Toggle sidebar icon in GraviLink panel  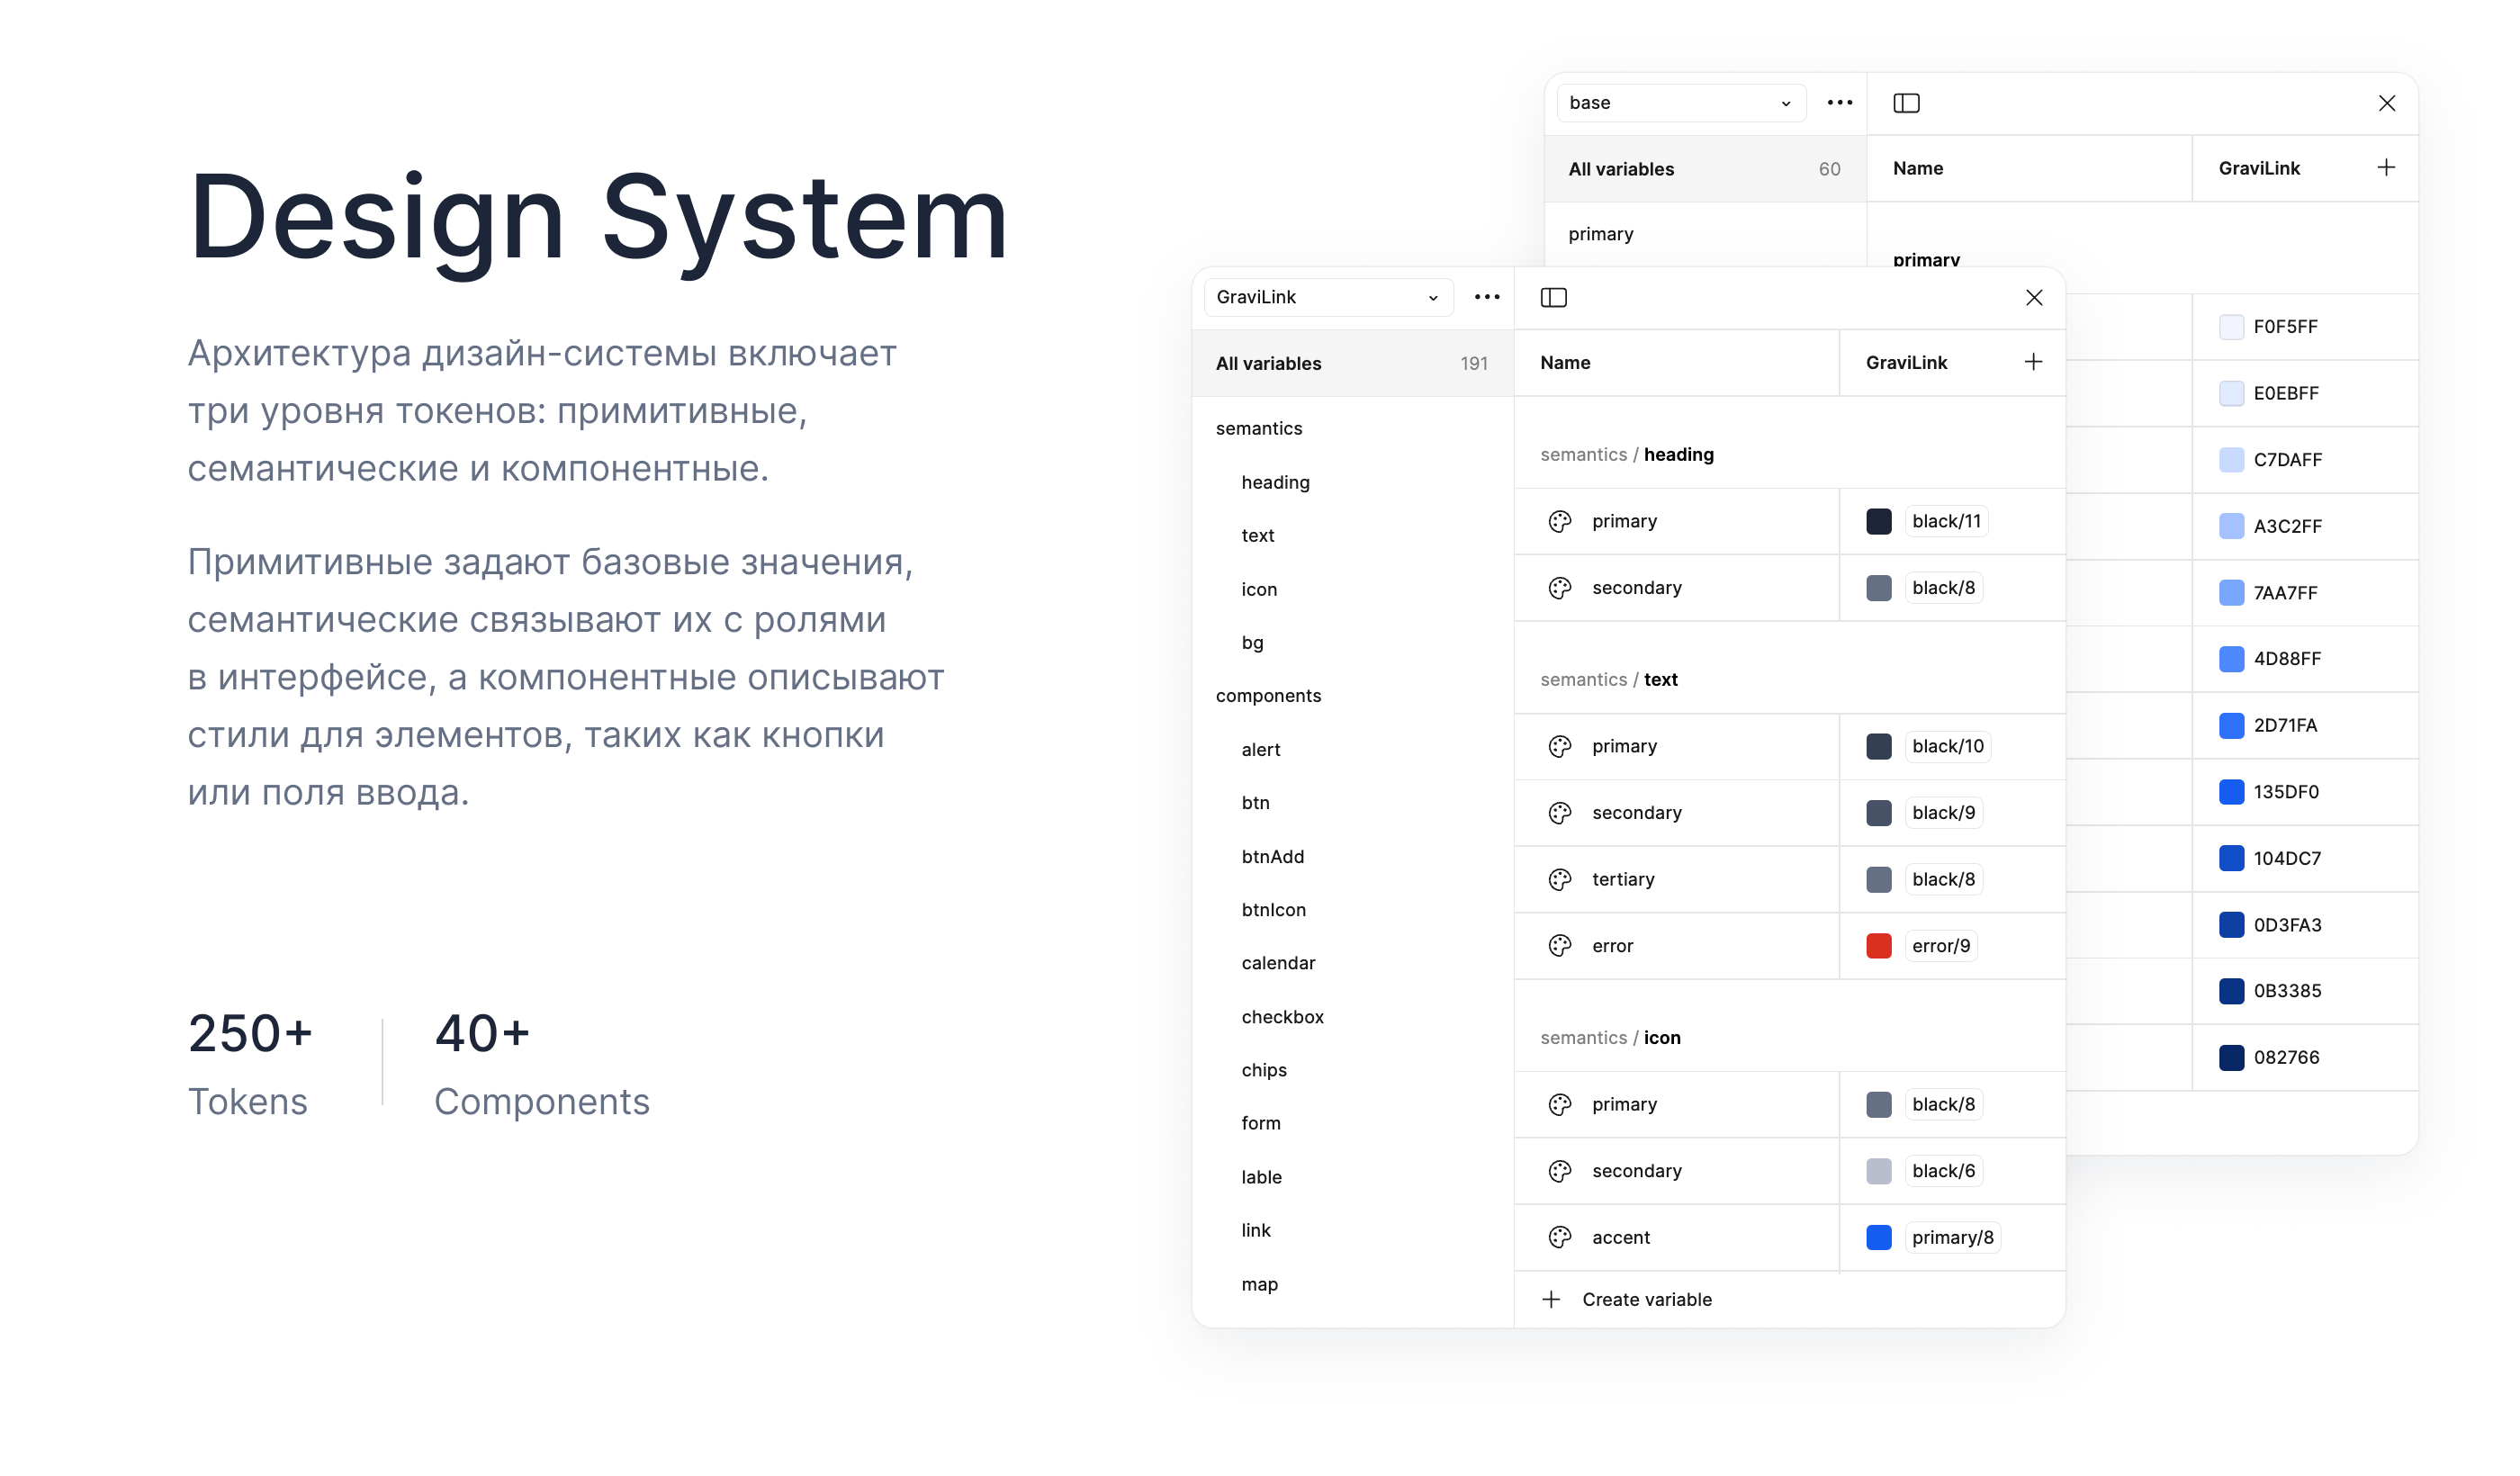click(x=1553, y=297)
